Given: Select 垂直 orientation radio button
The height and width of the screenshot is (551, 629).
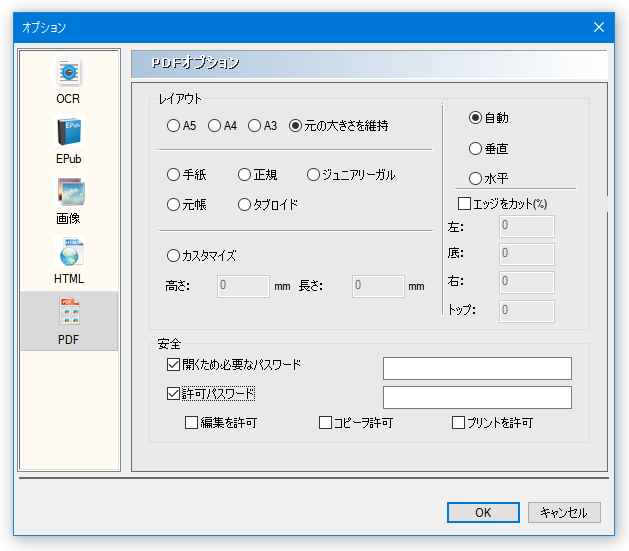Looking at the screenshot, I should [x=475, y=148].
